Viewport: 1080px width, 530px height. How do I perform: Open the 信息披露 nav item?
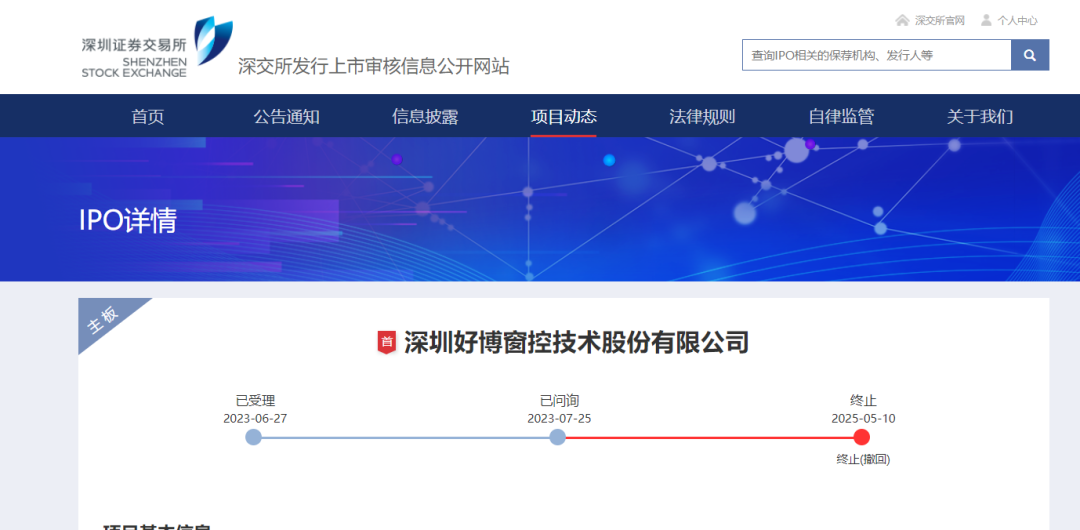[425, 116]
